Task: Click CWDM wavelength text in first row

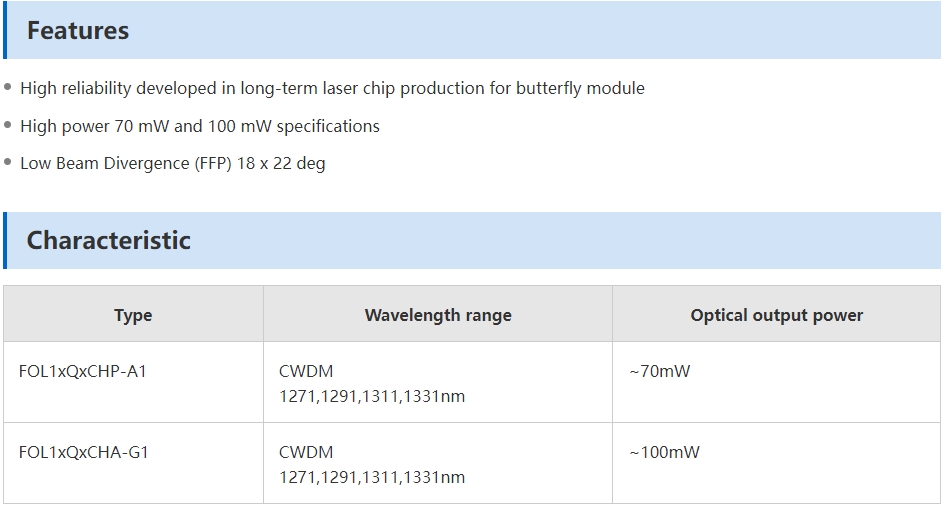Action: click(x=306, y=371)
